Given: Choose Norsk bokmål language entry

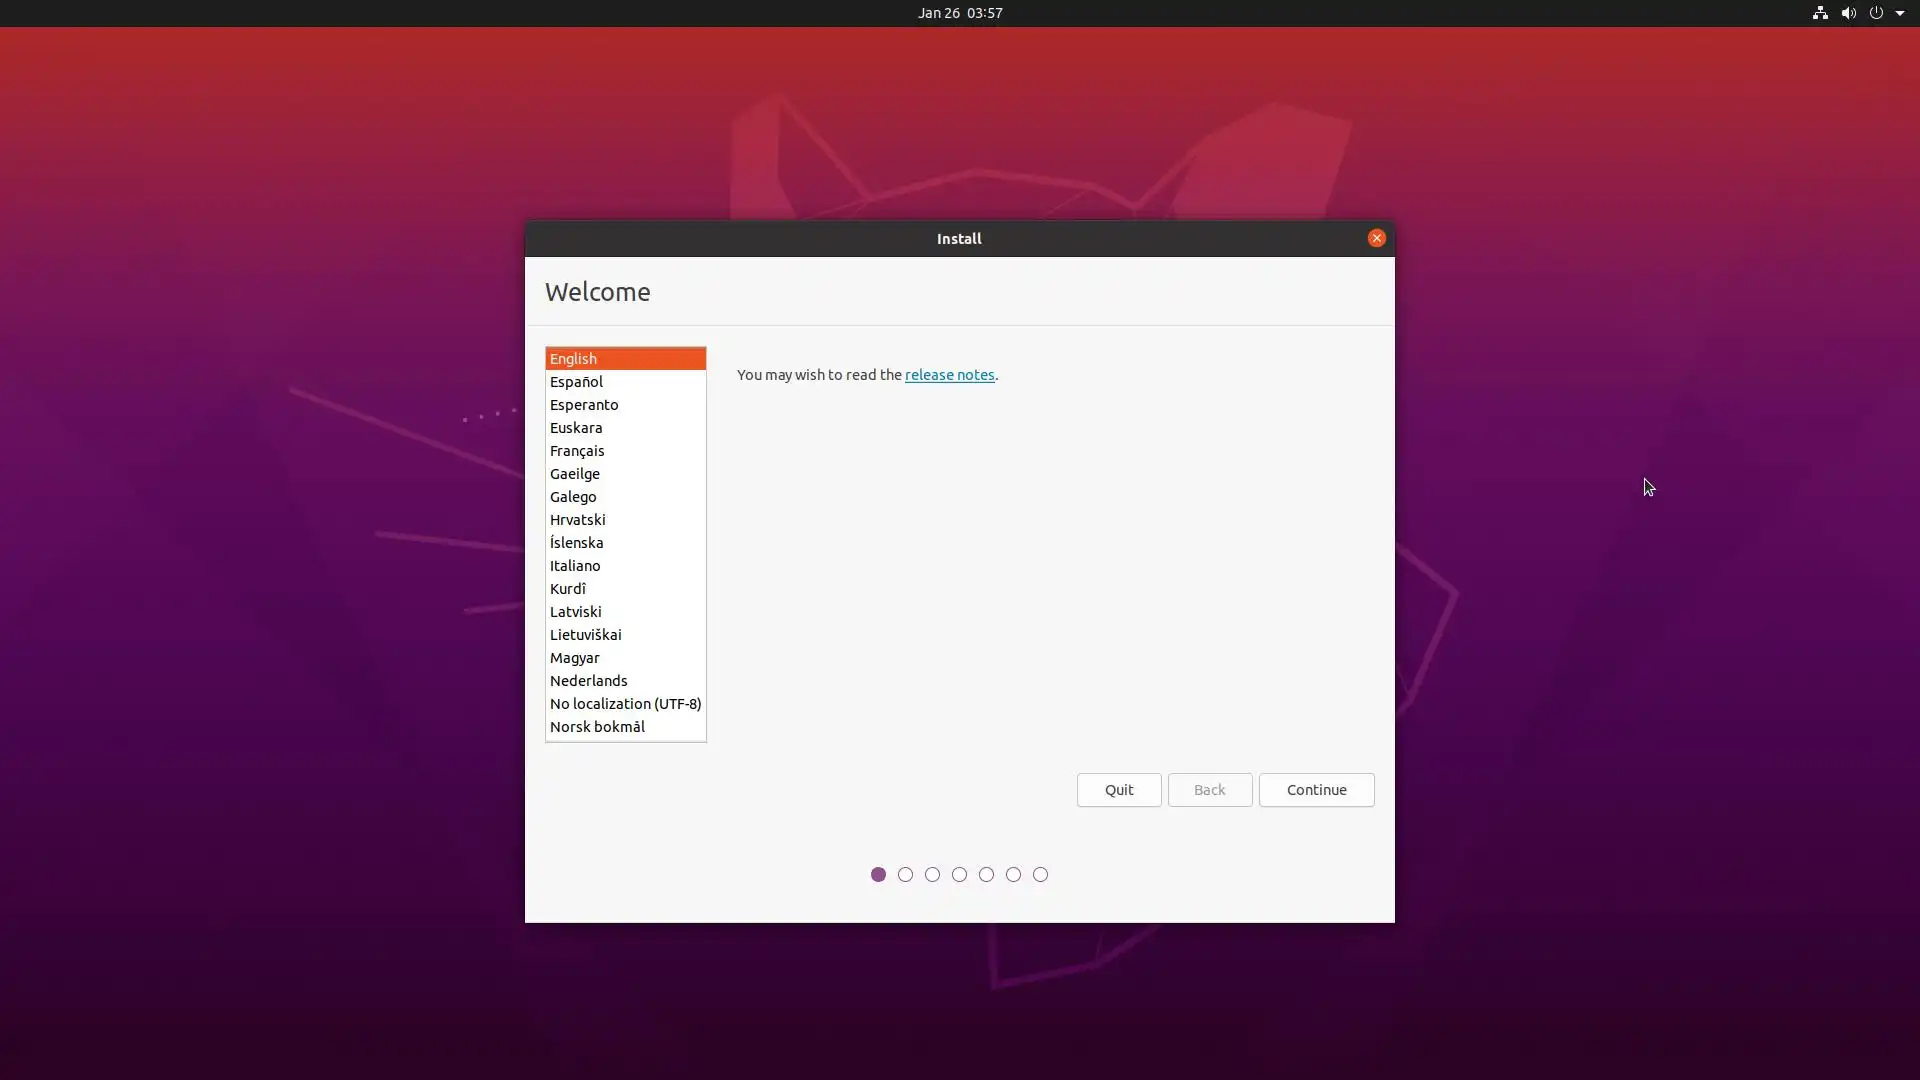Looking at the screenshot, I should tap(597, 727).
